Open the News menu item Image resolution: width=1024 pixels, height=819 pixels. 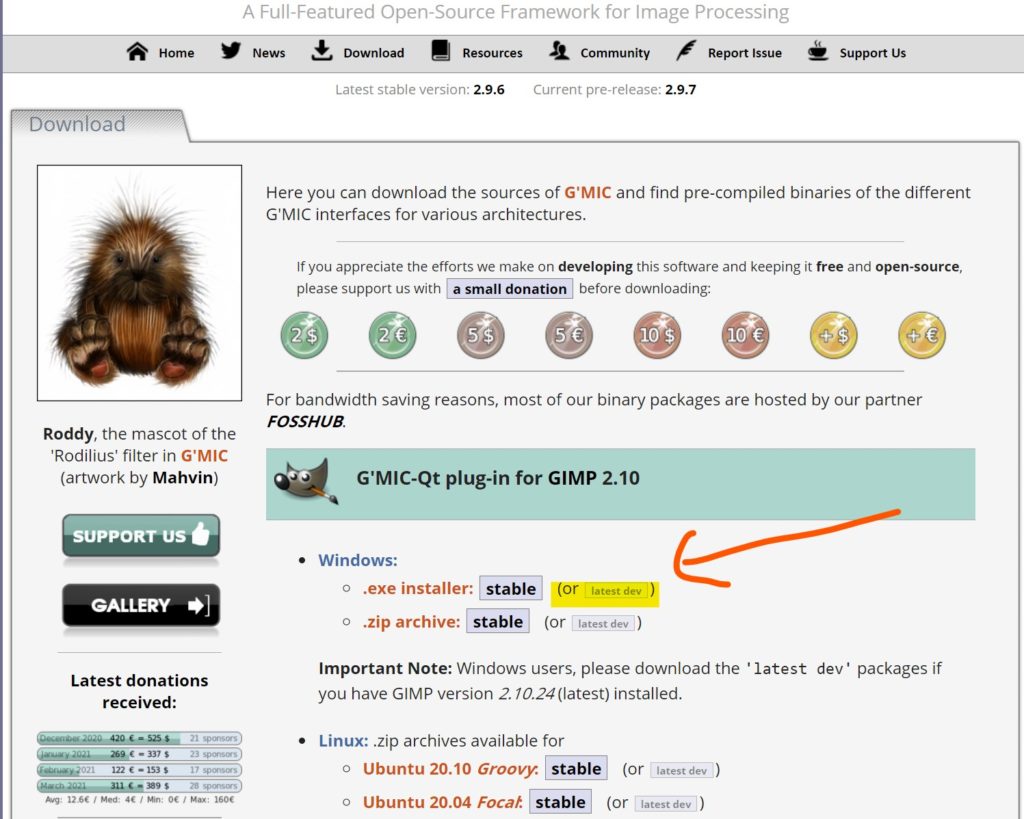pos(268,53)
